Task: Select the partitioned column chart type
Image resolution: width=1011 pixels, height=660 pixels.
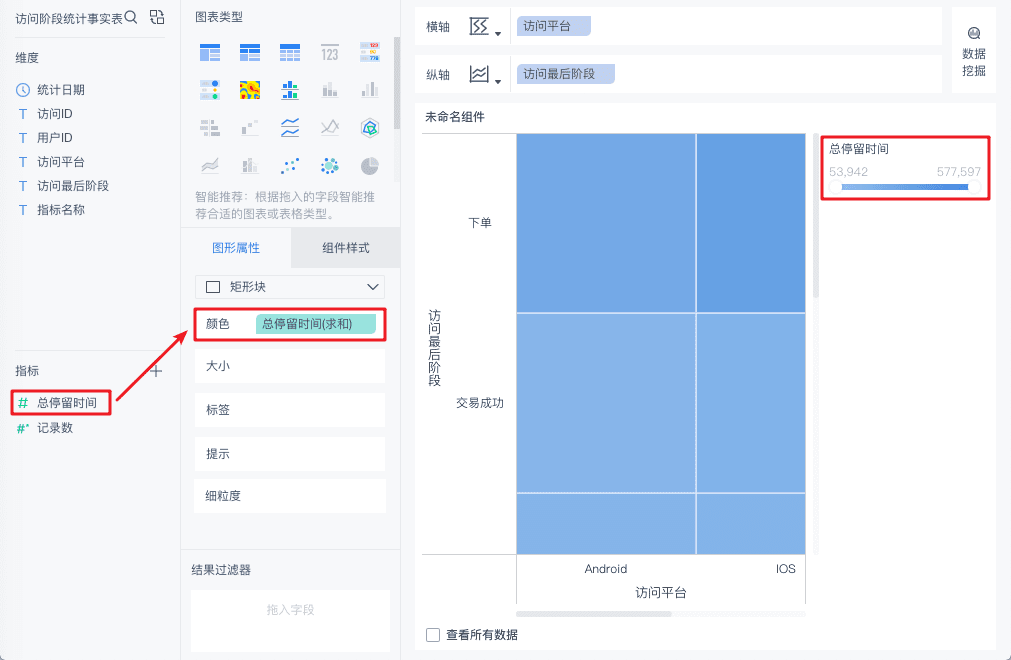Action: 290,90
